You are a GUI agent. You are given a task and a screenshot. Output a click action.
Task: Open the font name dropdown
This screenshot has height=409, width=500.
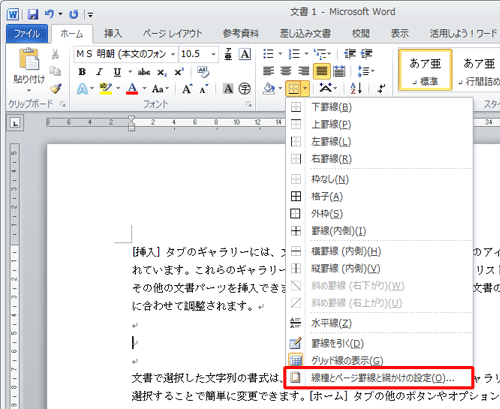point(173,54)
